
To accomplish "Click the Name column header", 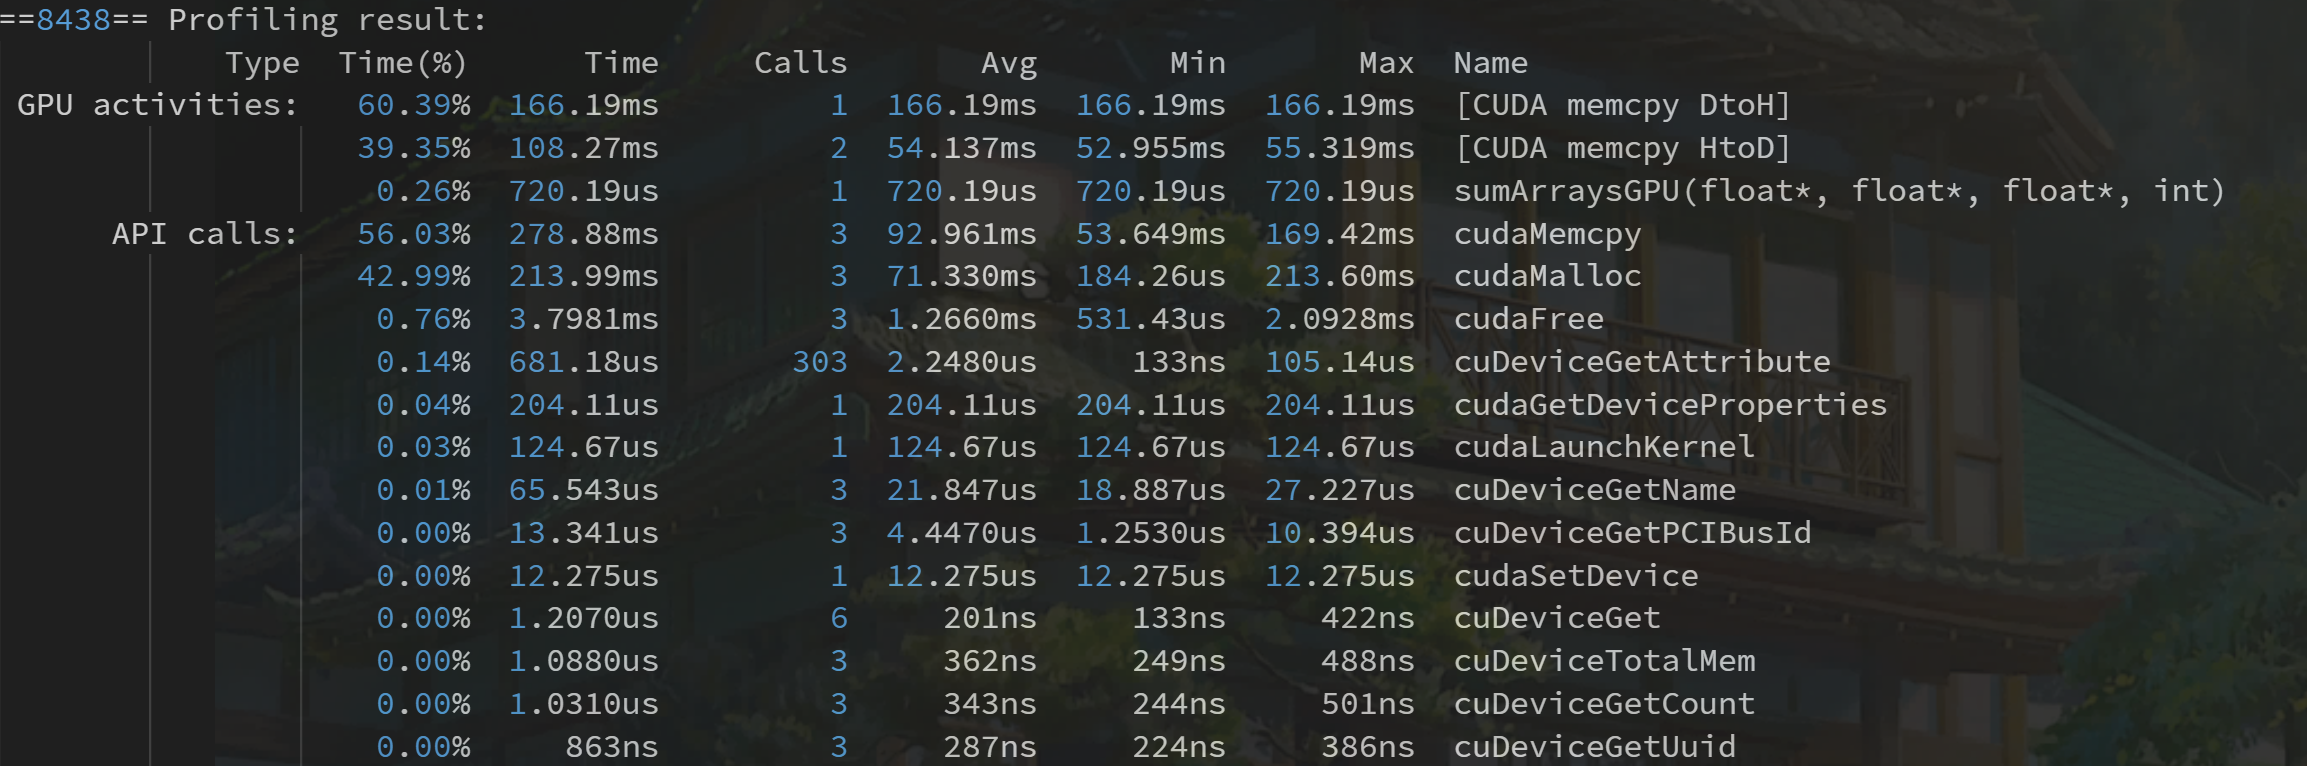I will [x=1490, y=63].
